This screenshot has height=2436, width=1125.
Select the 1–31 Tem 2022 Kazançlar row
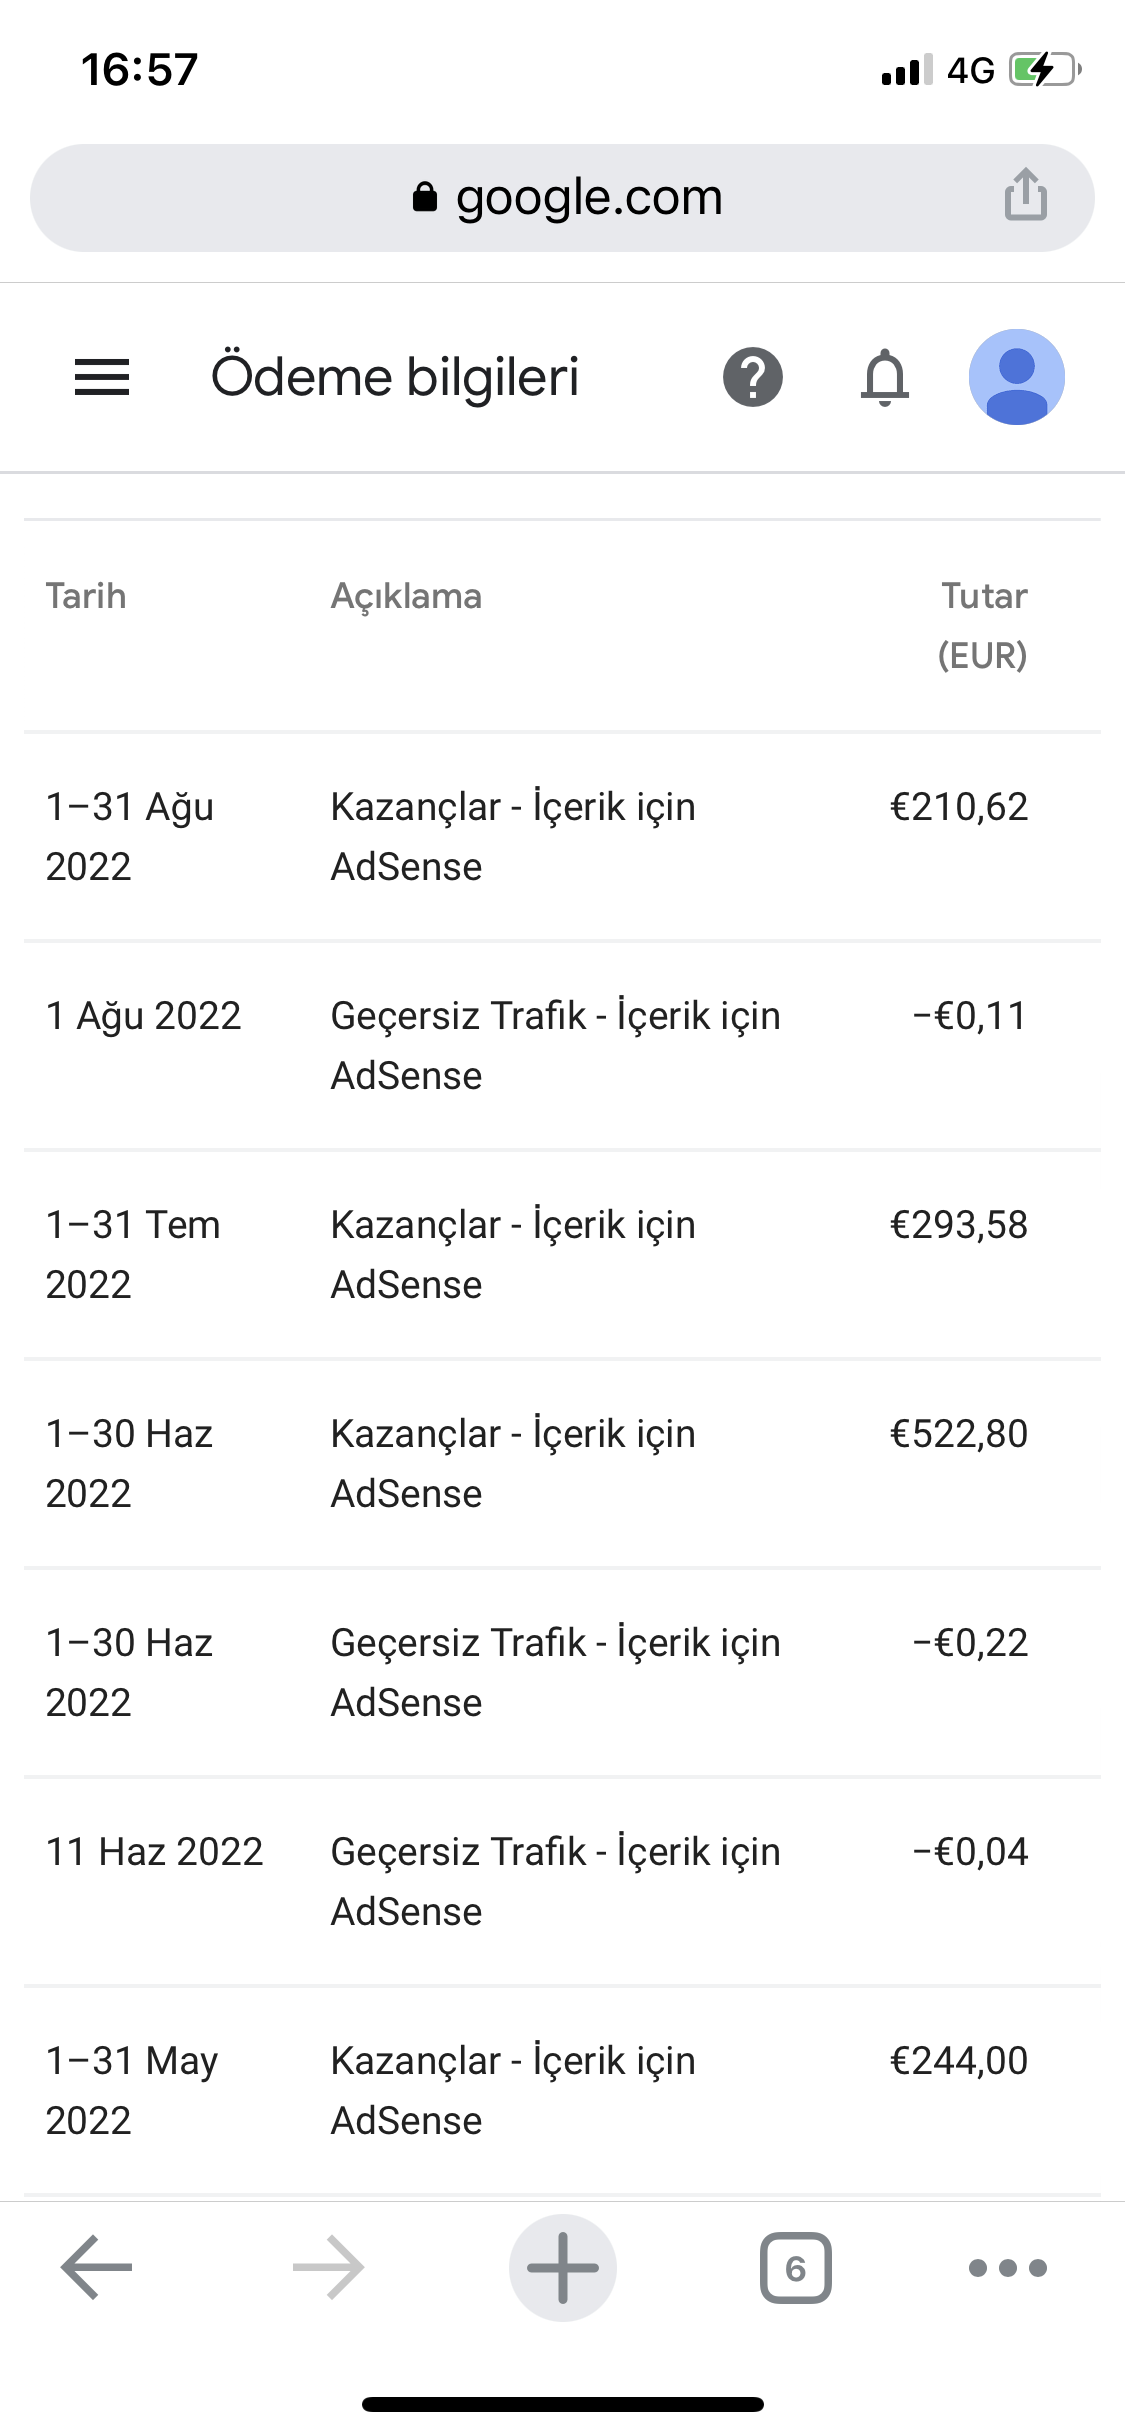point(562,1255)
